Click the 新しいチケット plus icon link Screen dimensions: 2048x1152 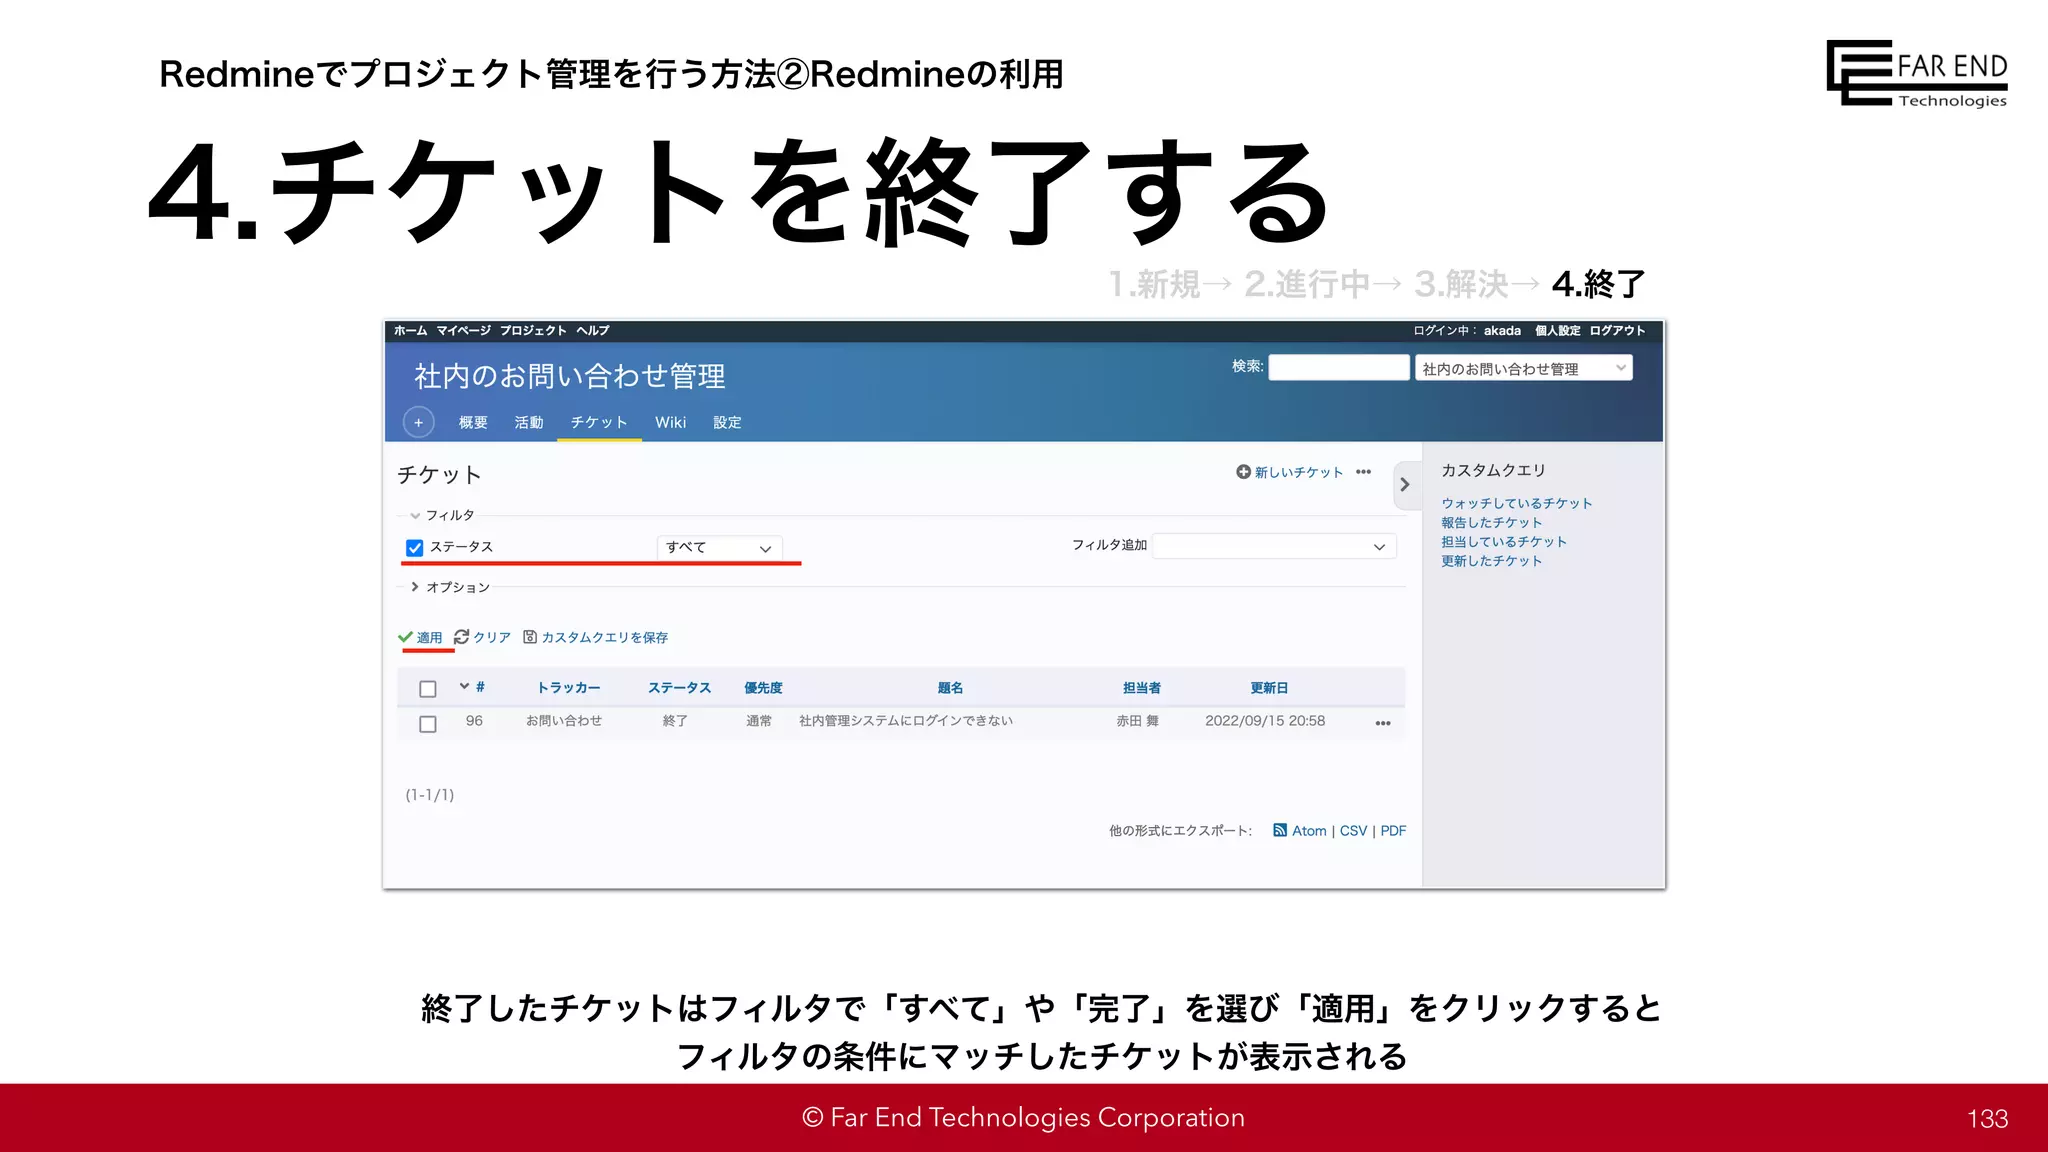(1289, 472)
